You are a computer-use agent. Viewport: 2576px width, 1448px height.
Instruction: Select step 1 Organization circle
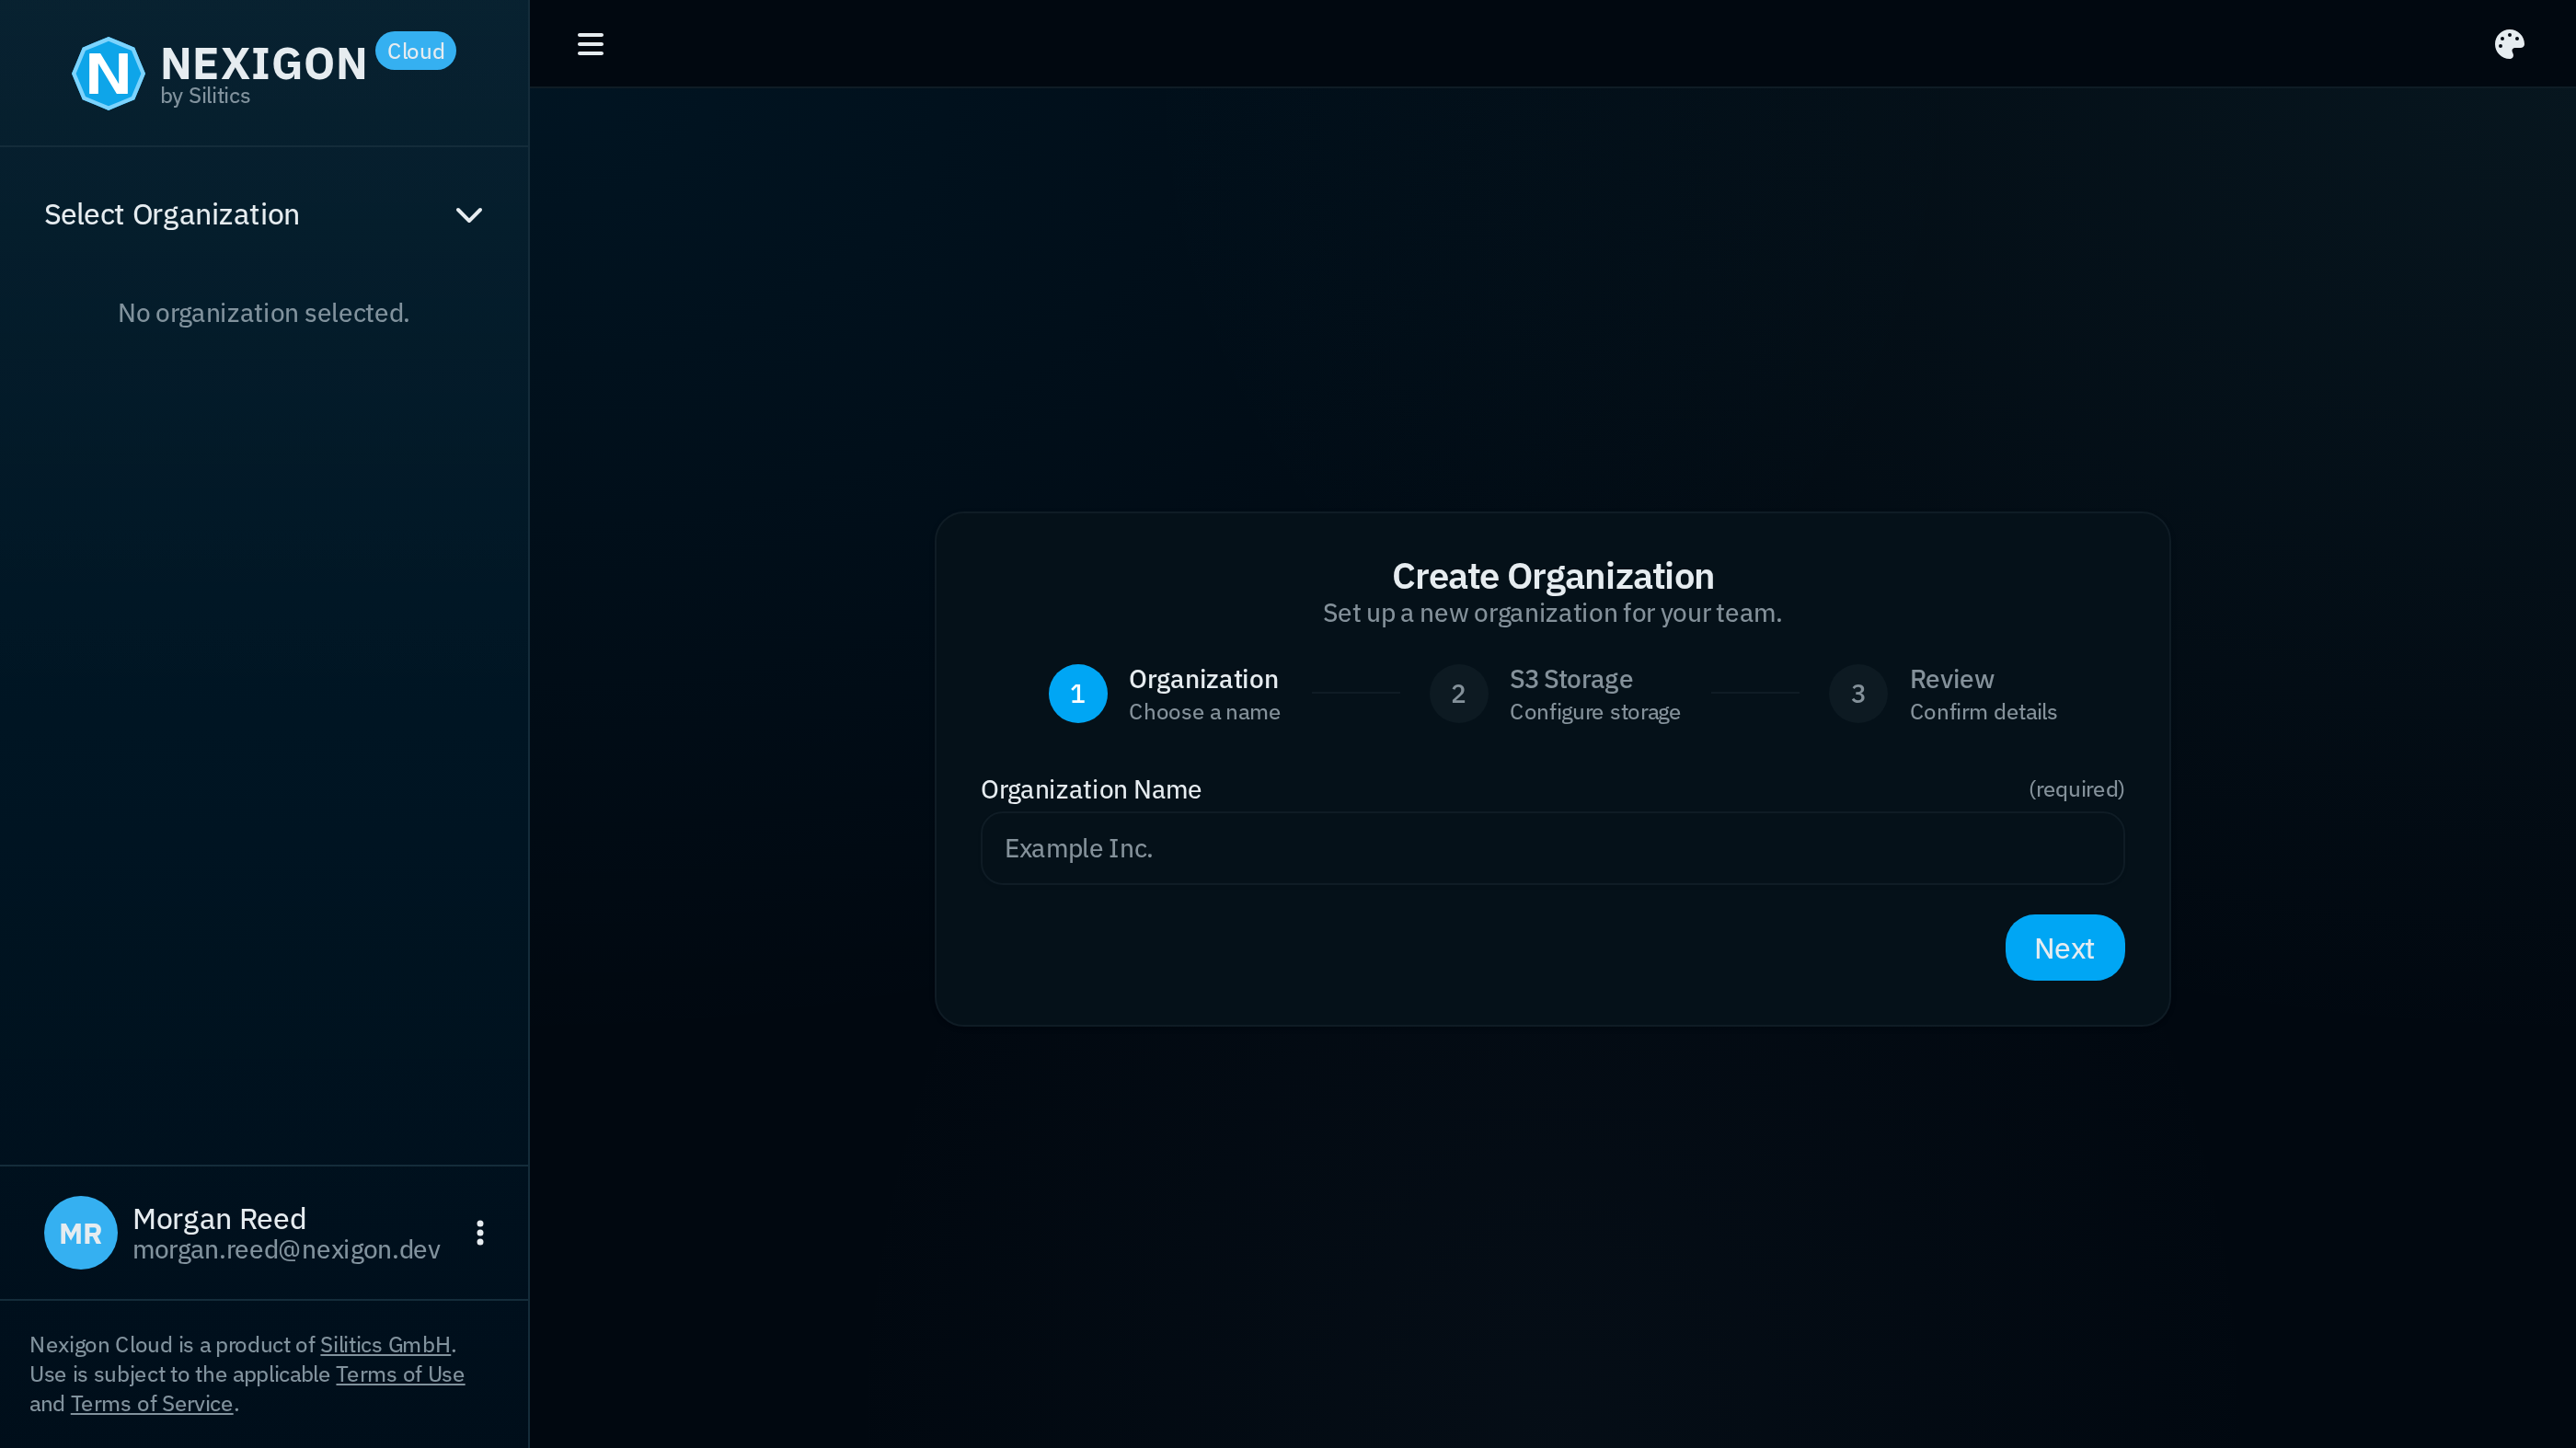1077,693
